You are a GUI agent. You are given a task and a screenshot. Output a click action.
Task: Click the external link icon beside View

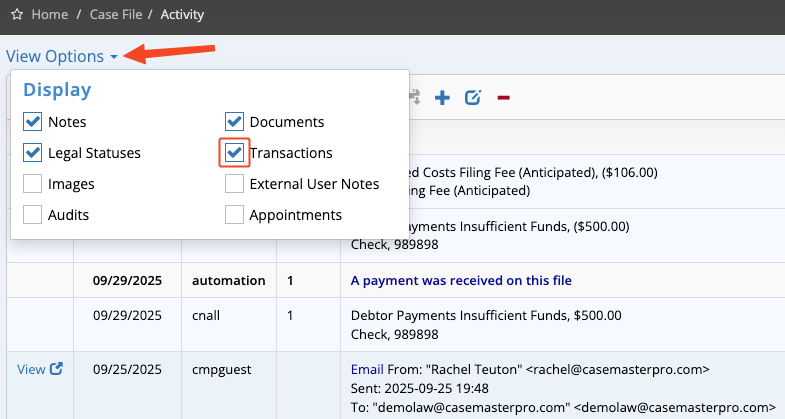[x=57, y=369]
